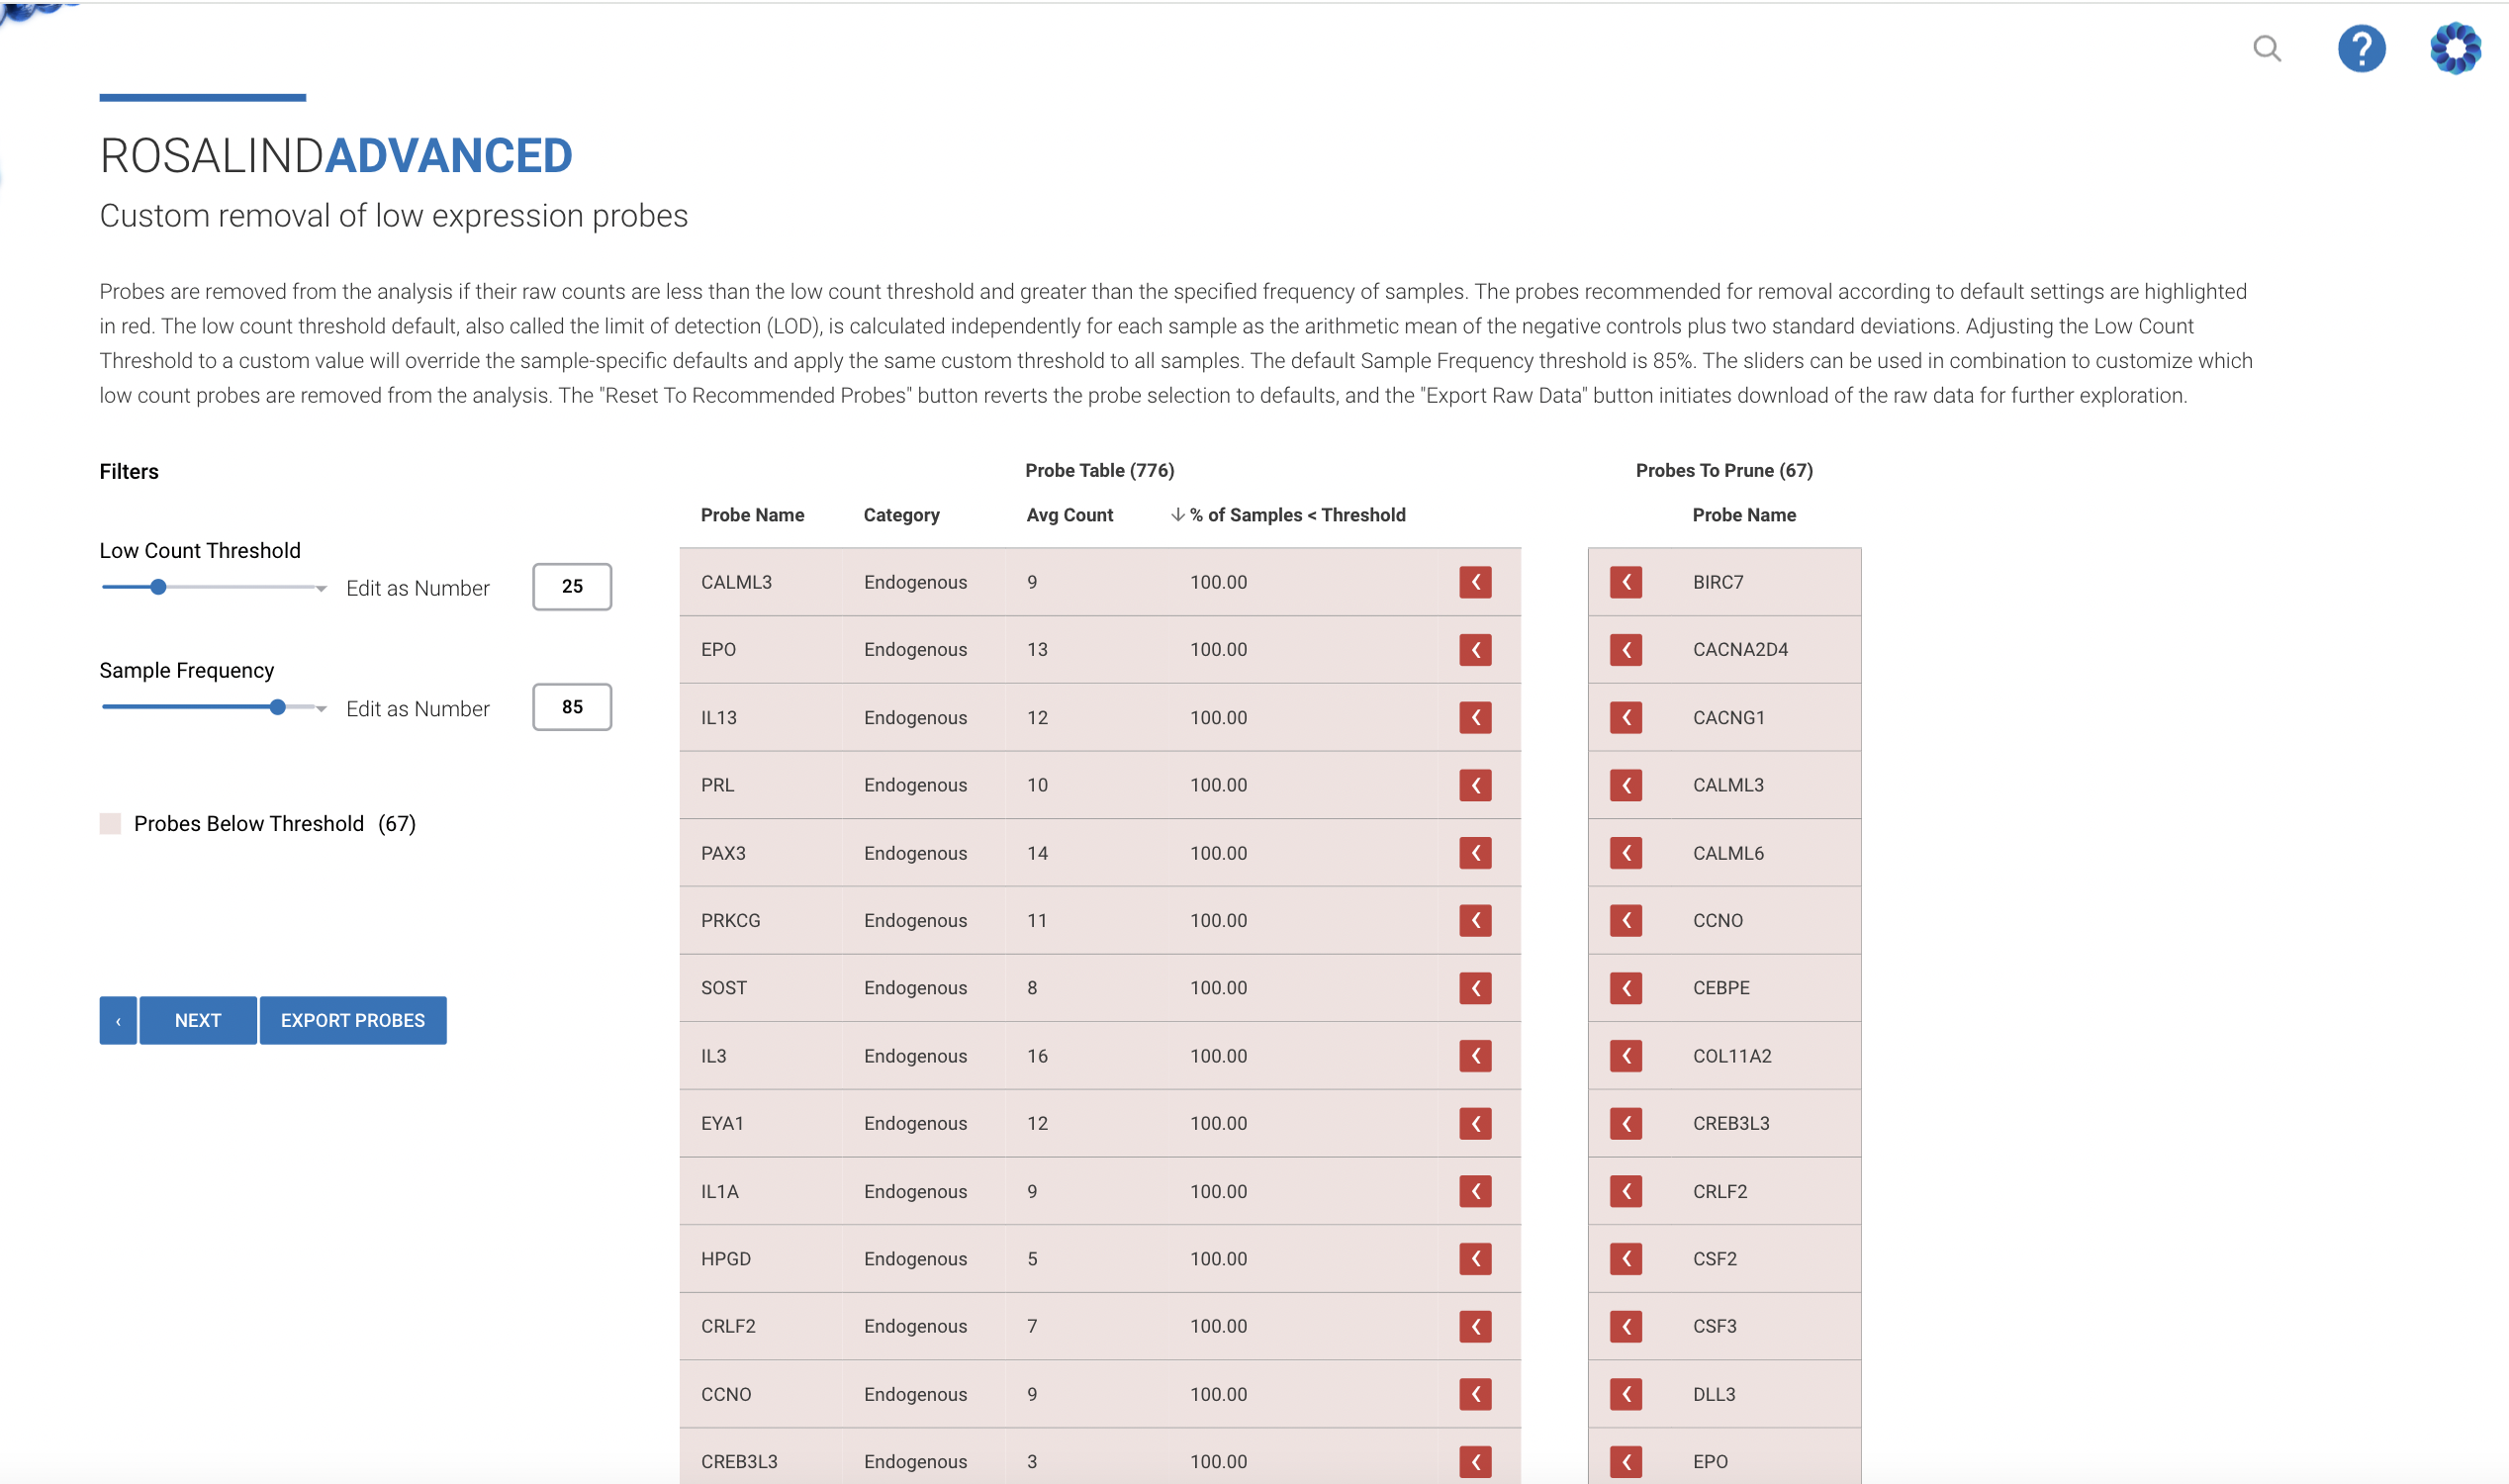Sort by % of Samples < Threshold column

(x=1296, y=515)
